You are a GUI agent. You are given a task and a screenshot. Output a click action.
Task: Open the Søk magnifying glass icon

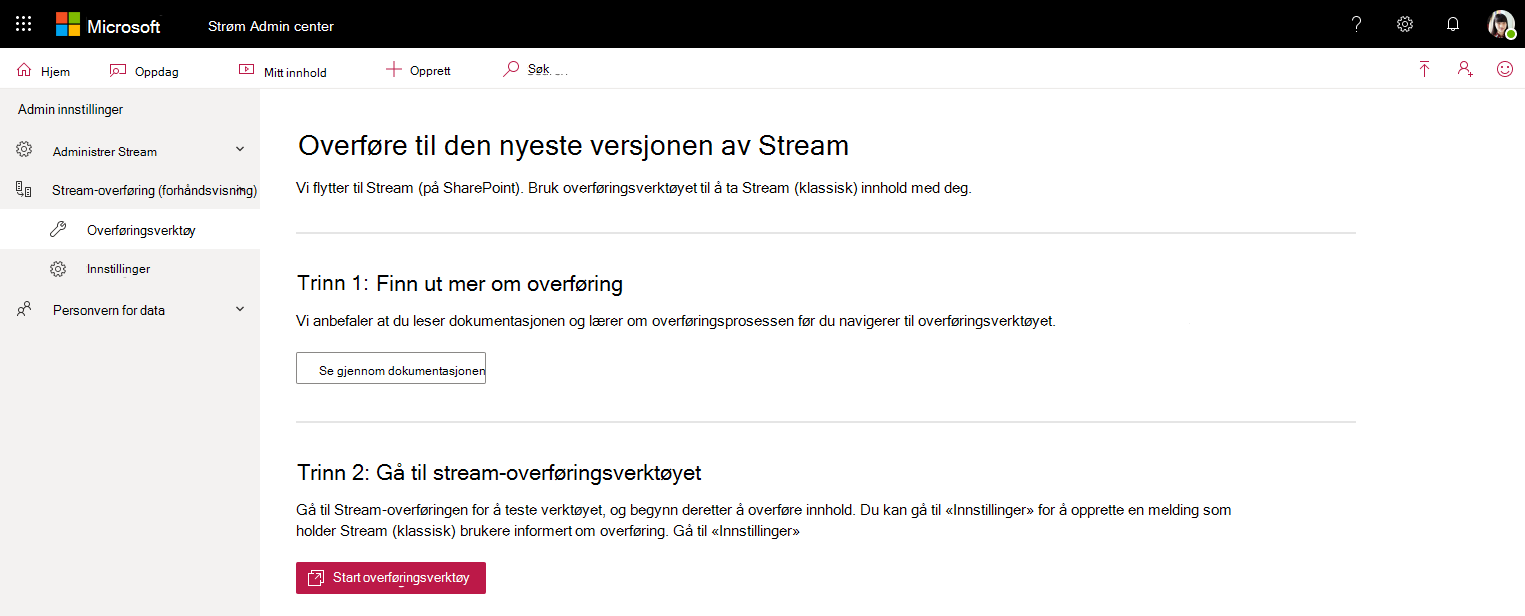tap(512, 68)
